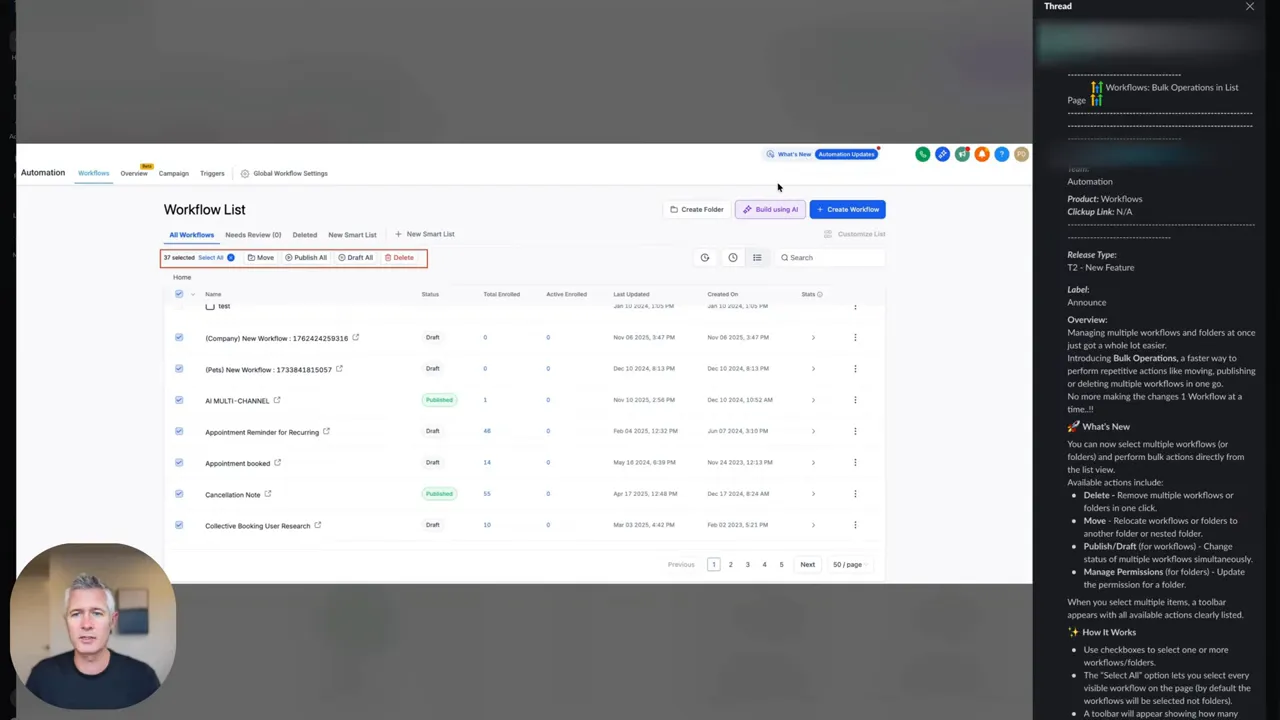Click the history clock icon above the table
Screen dimensions: 1280x720
[x=705, y=257]
